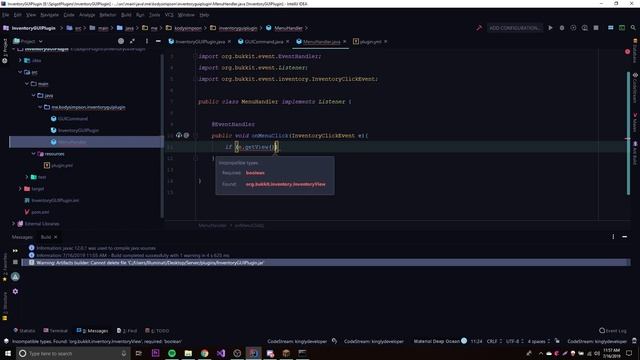This screenshot has height=360, width=640.
Task: Switch to plugin.yml tab
Action: pos(370,42)
